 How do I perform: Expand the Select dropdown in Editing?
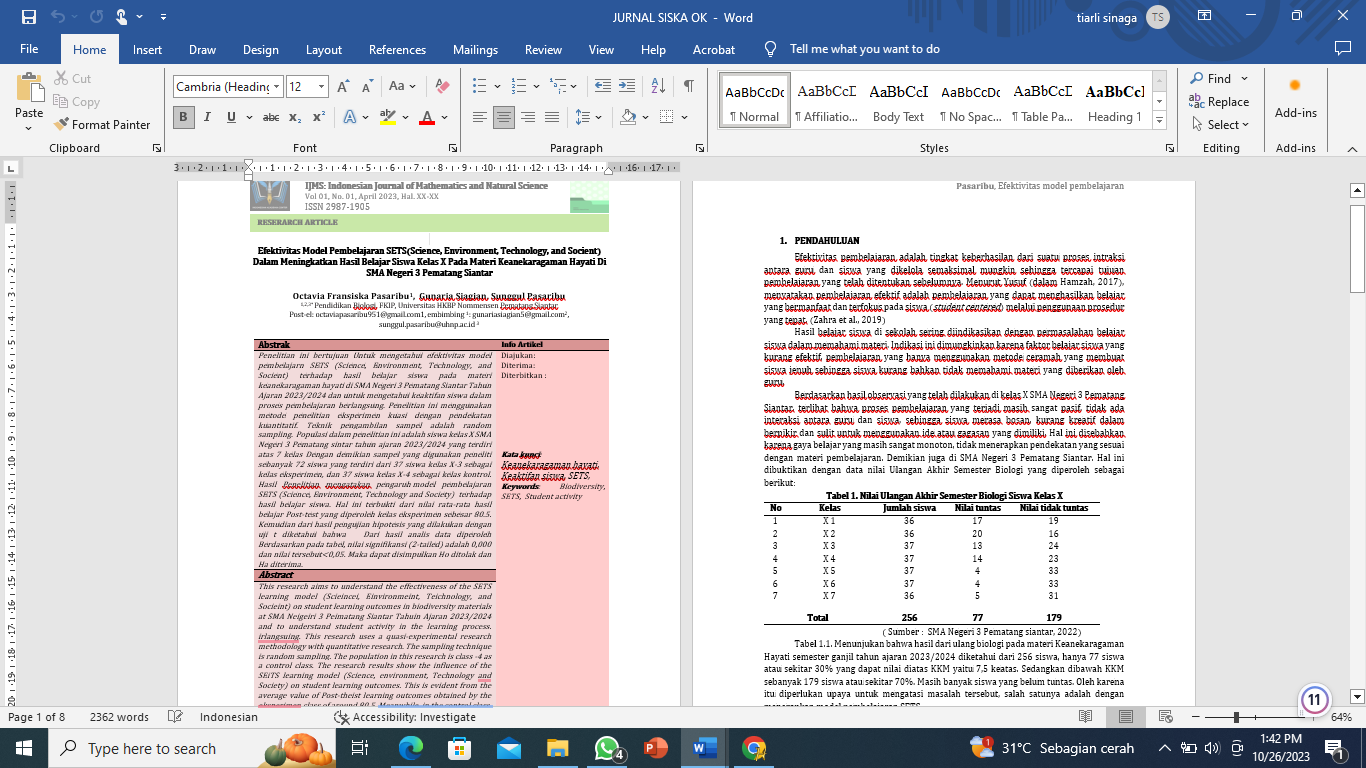point(1220,125)
